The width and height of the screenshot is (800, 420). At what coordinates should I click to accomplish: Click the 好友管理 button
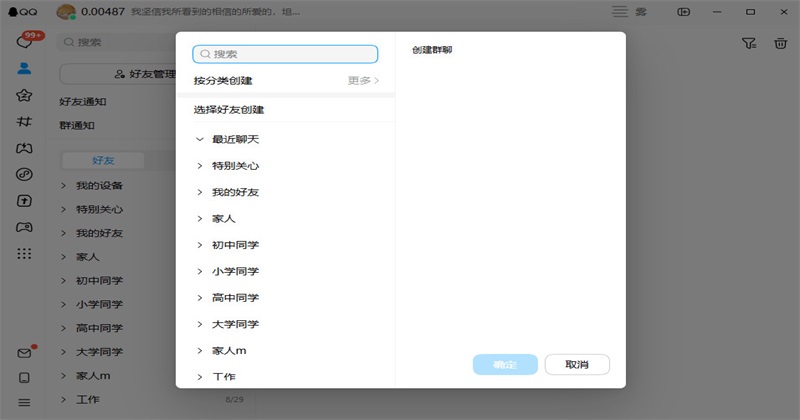coord(118,75)
